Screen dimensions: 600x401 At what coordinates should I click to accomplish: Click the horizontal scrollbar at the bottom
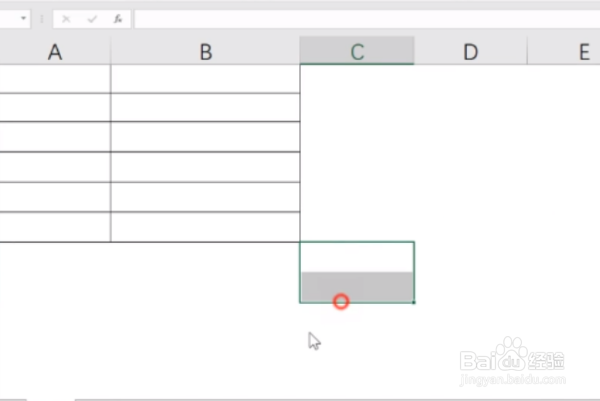(337, 399)
